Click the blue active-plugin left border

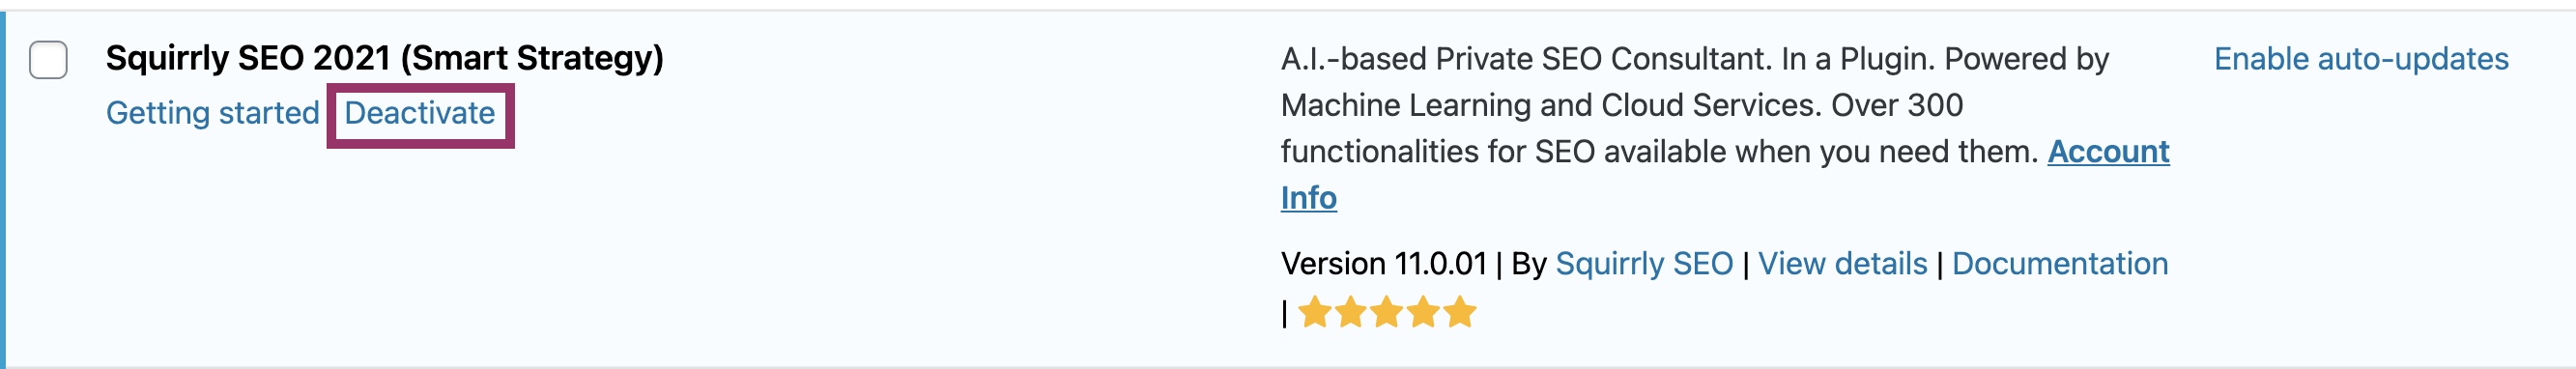click(x=3, y=190)
